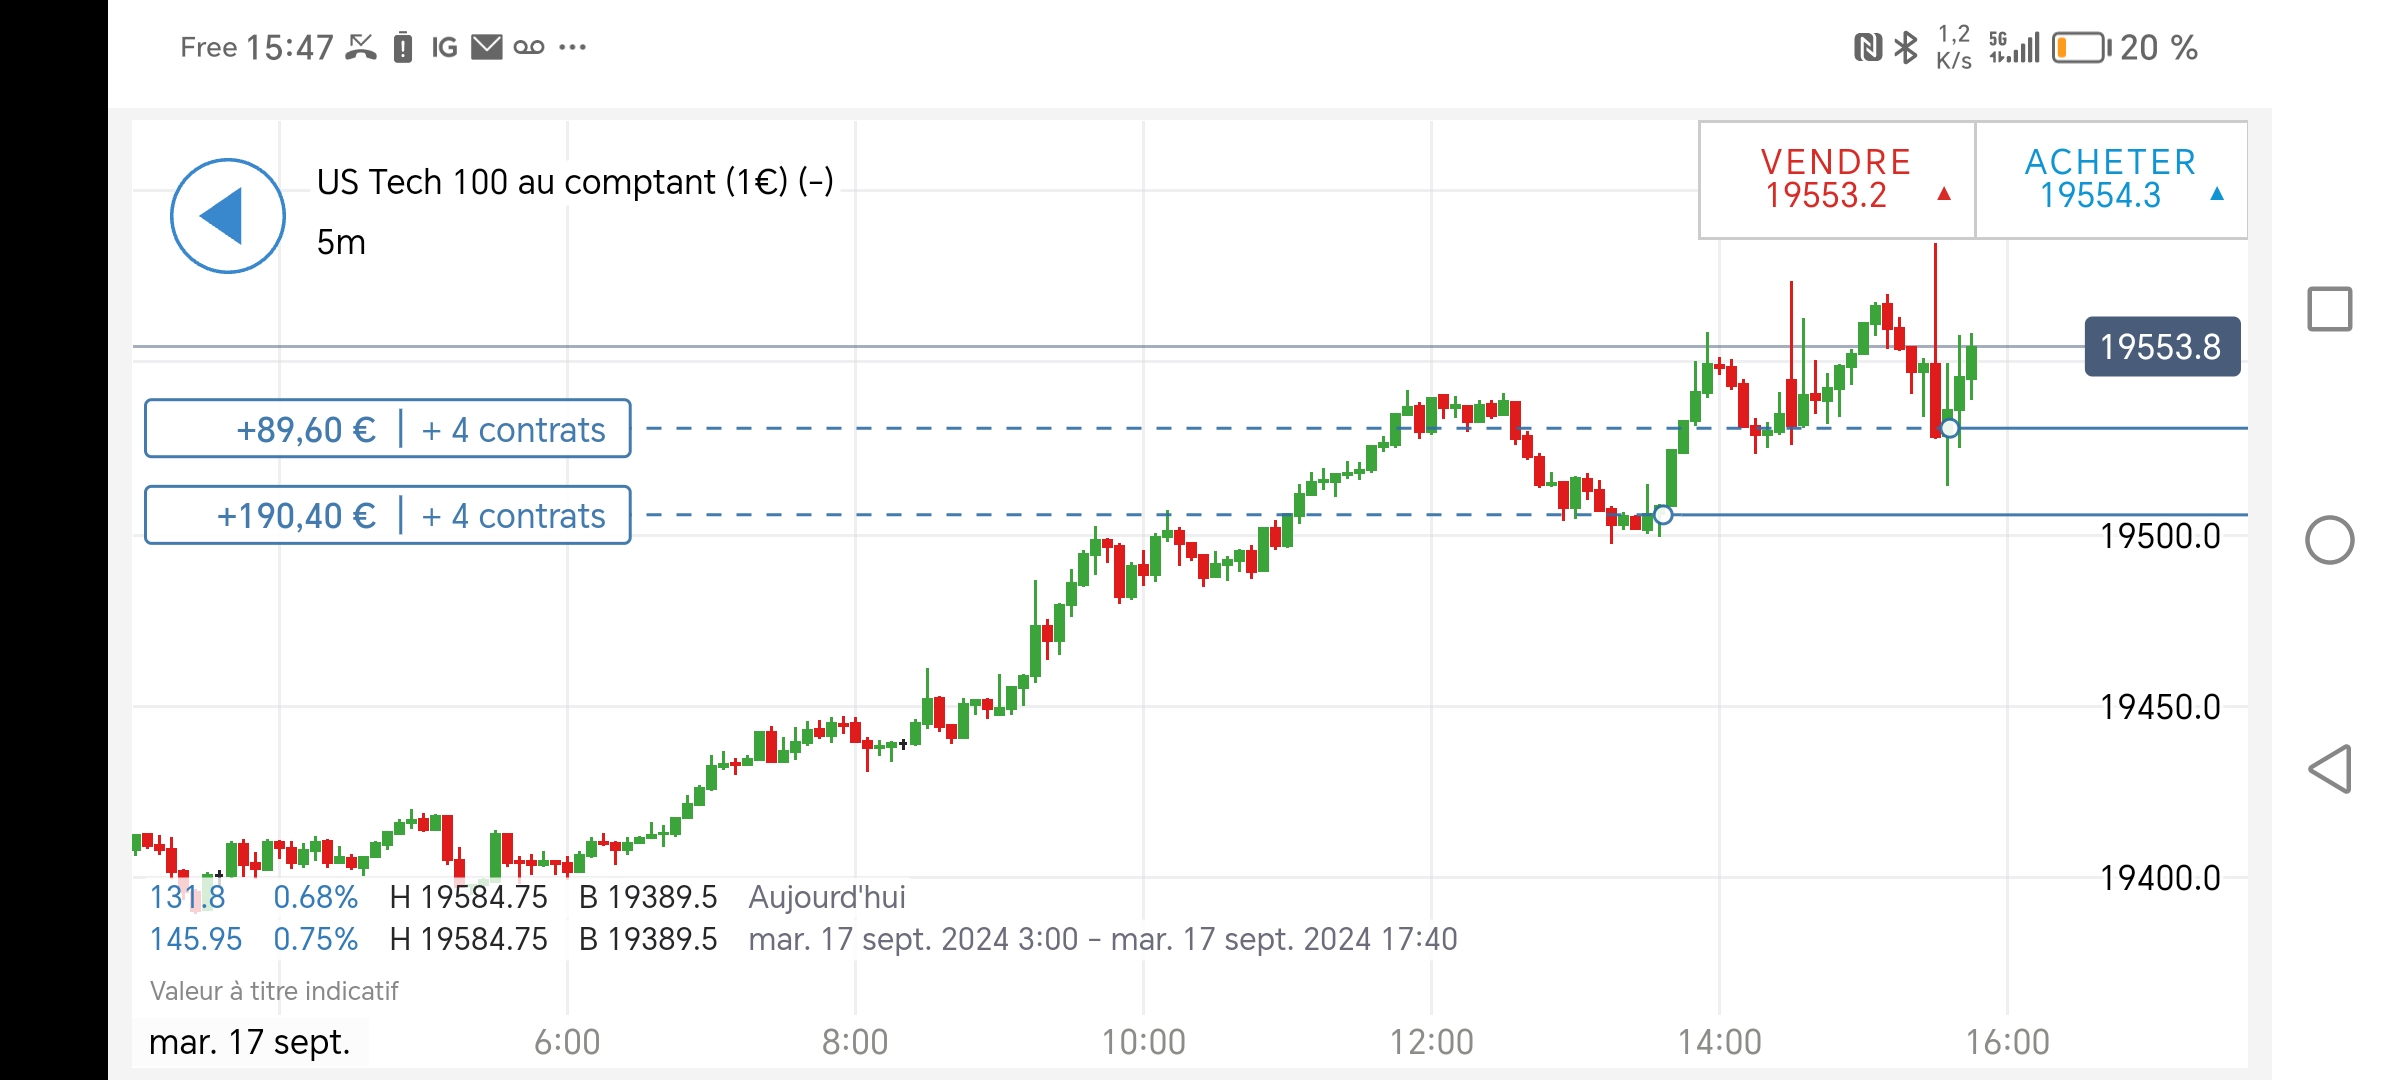Tap the upper position circle marker
Viewport: 2388px width, 1080px height.
click(x=1949, y=429)
